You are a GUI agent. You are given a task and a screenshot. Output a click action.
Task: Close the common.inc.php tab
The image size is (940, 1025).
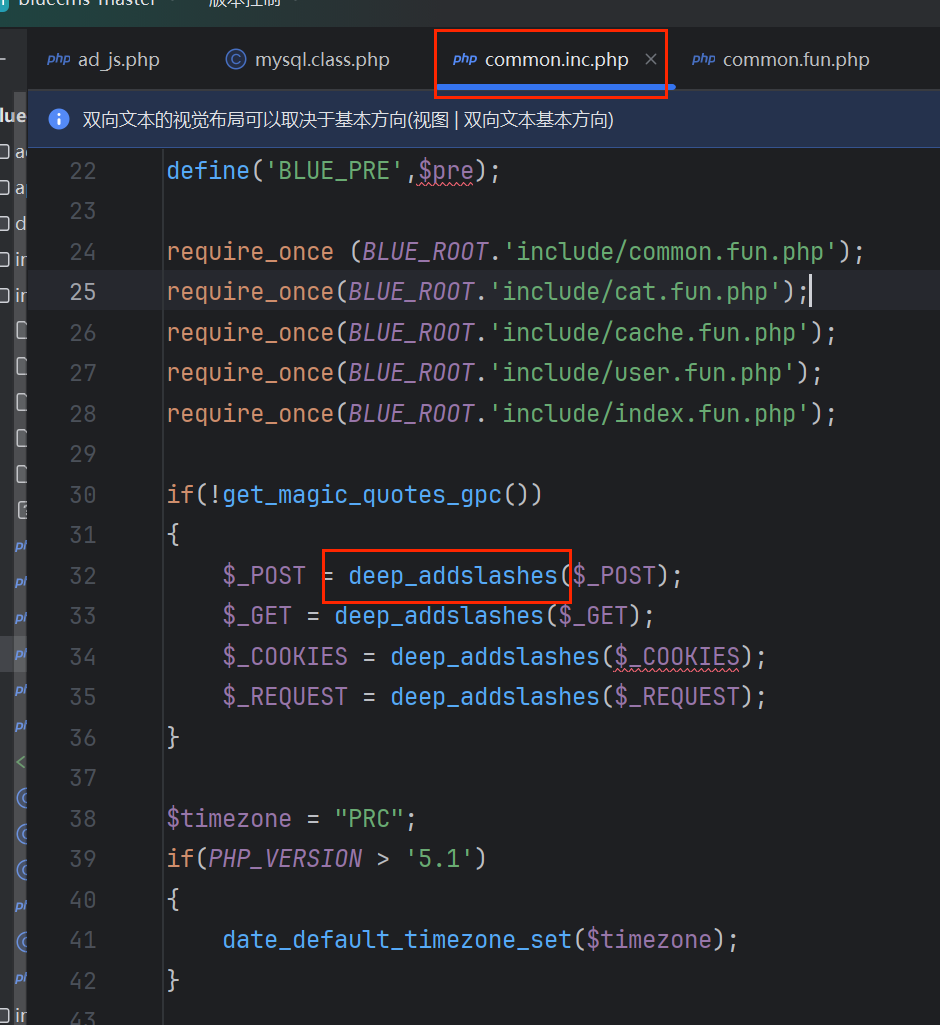(x=651, y=60)
